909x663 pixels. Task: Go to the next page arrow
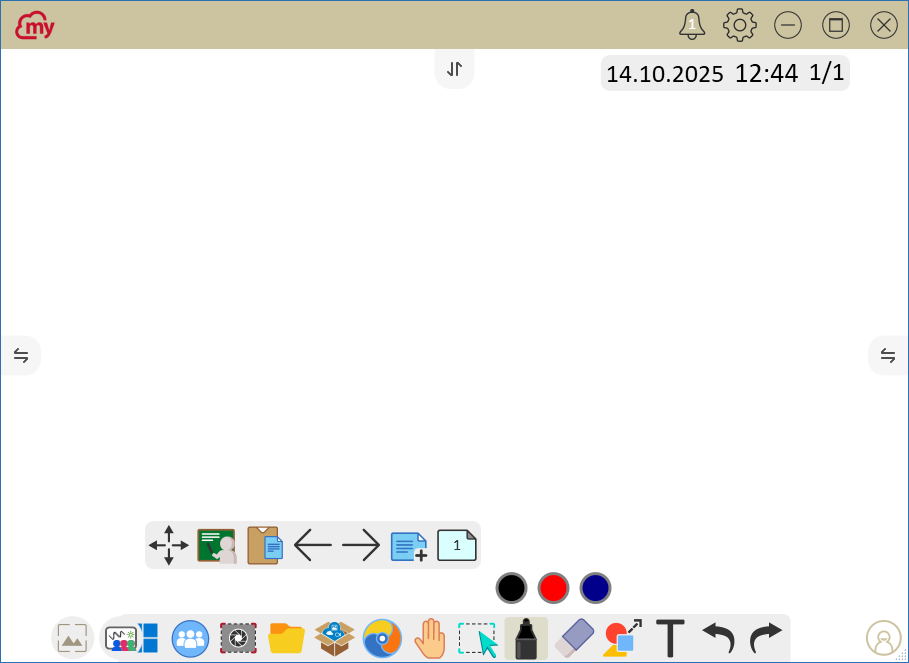click(361, 546)
